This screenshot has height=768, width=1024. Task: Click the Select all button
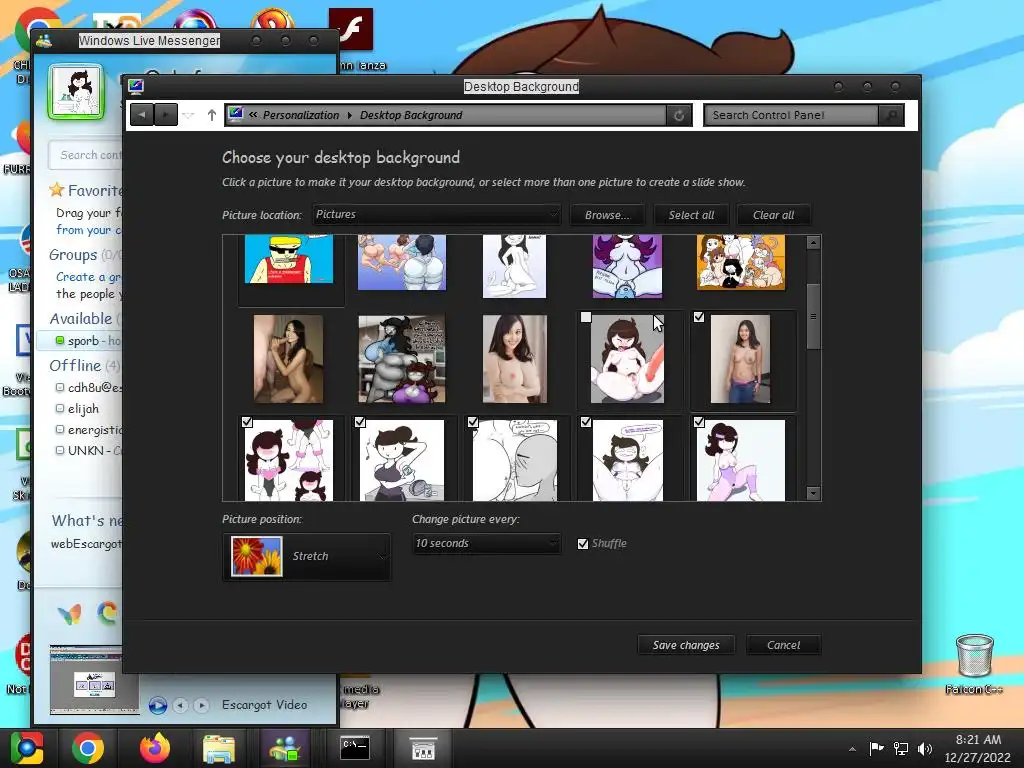tap(691, 215)
